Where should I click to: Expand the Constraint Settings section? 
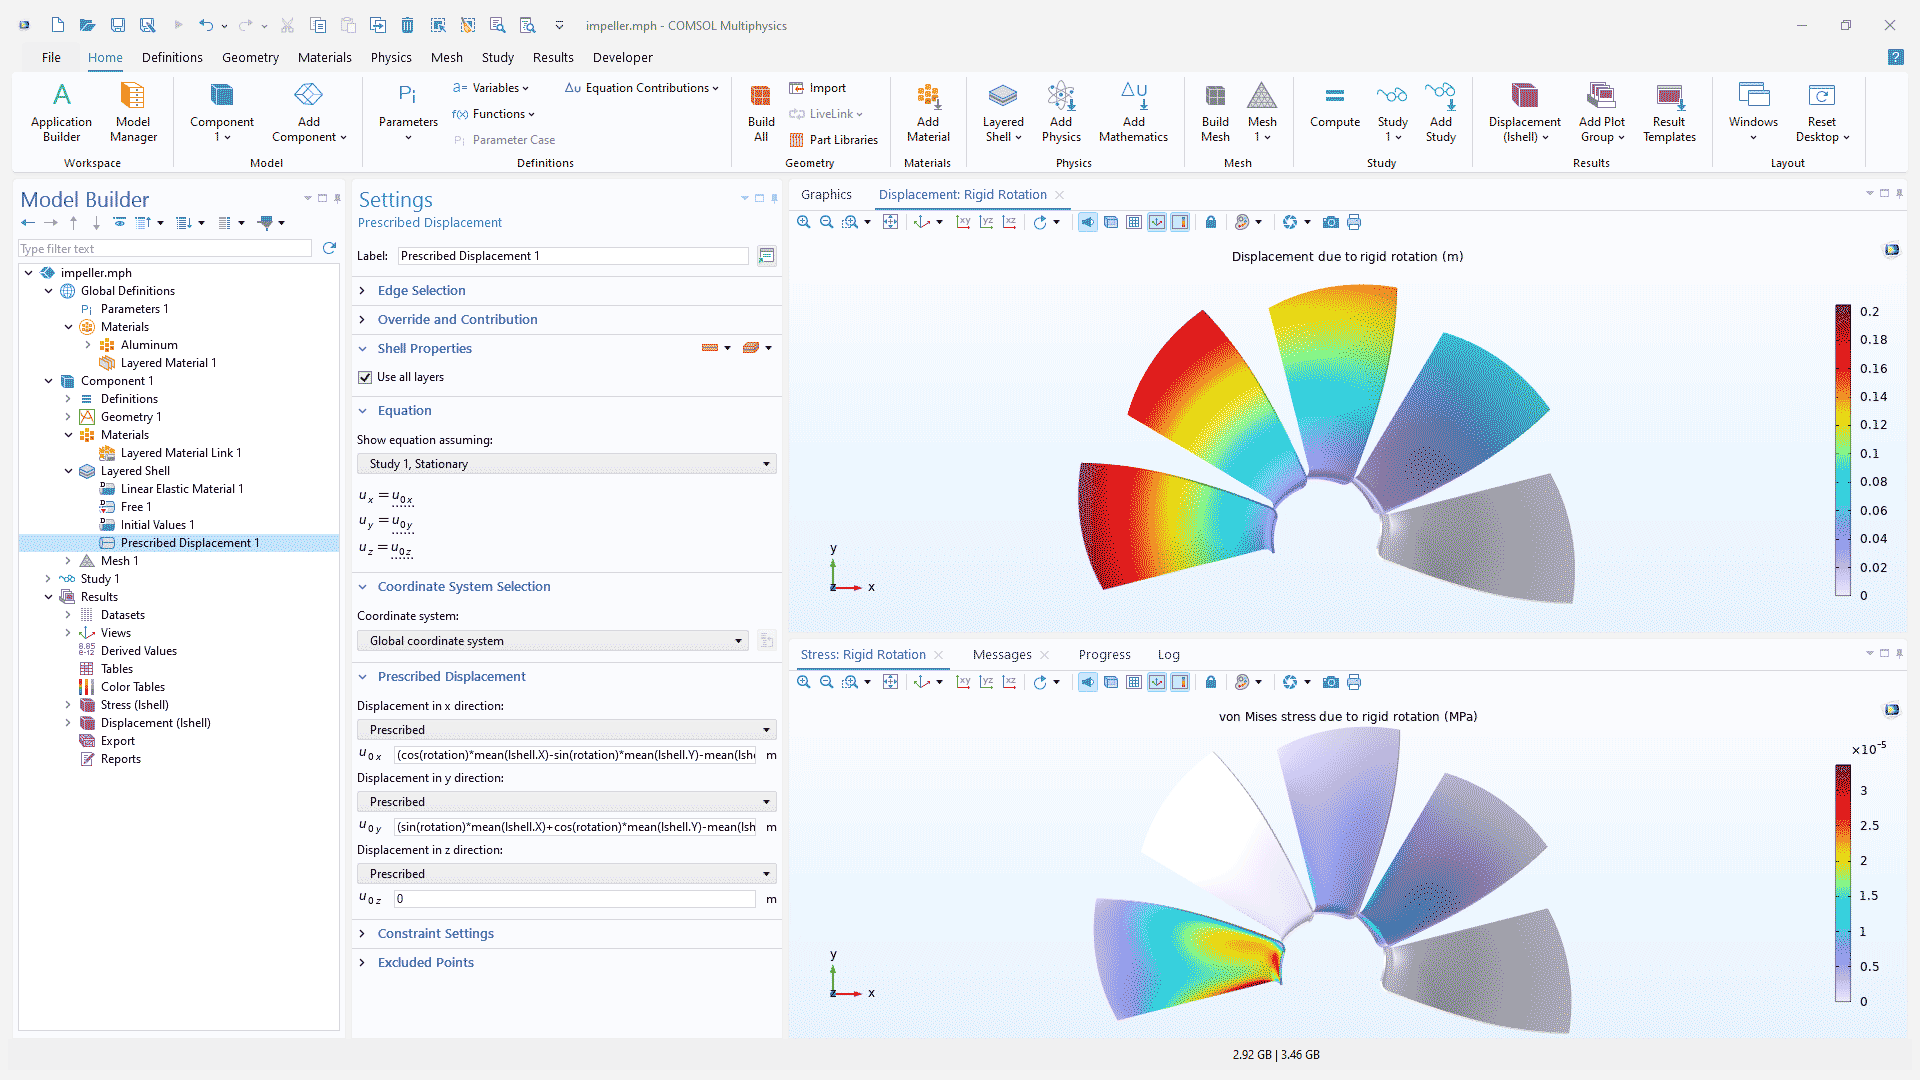[x=435, y=933]
